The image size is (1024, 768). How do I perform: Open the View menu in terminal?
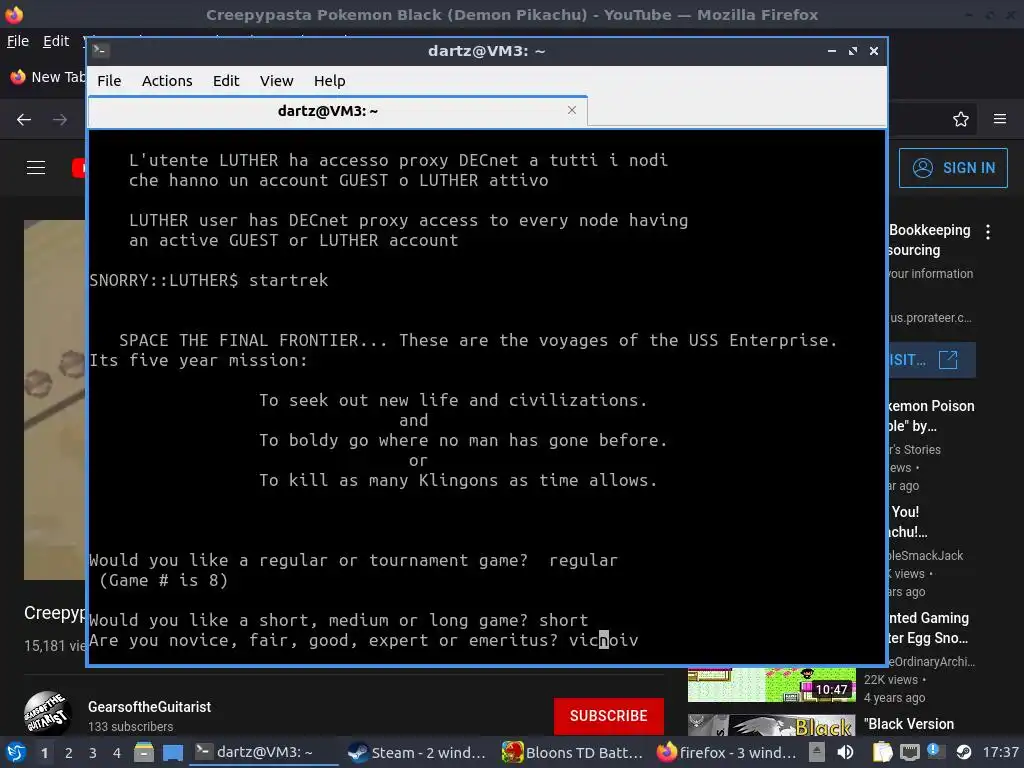tap(276, 80)
